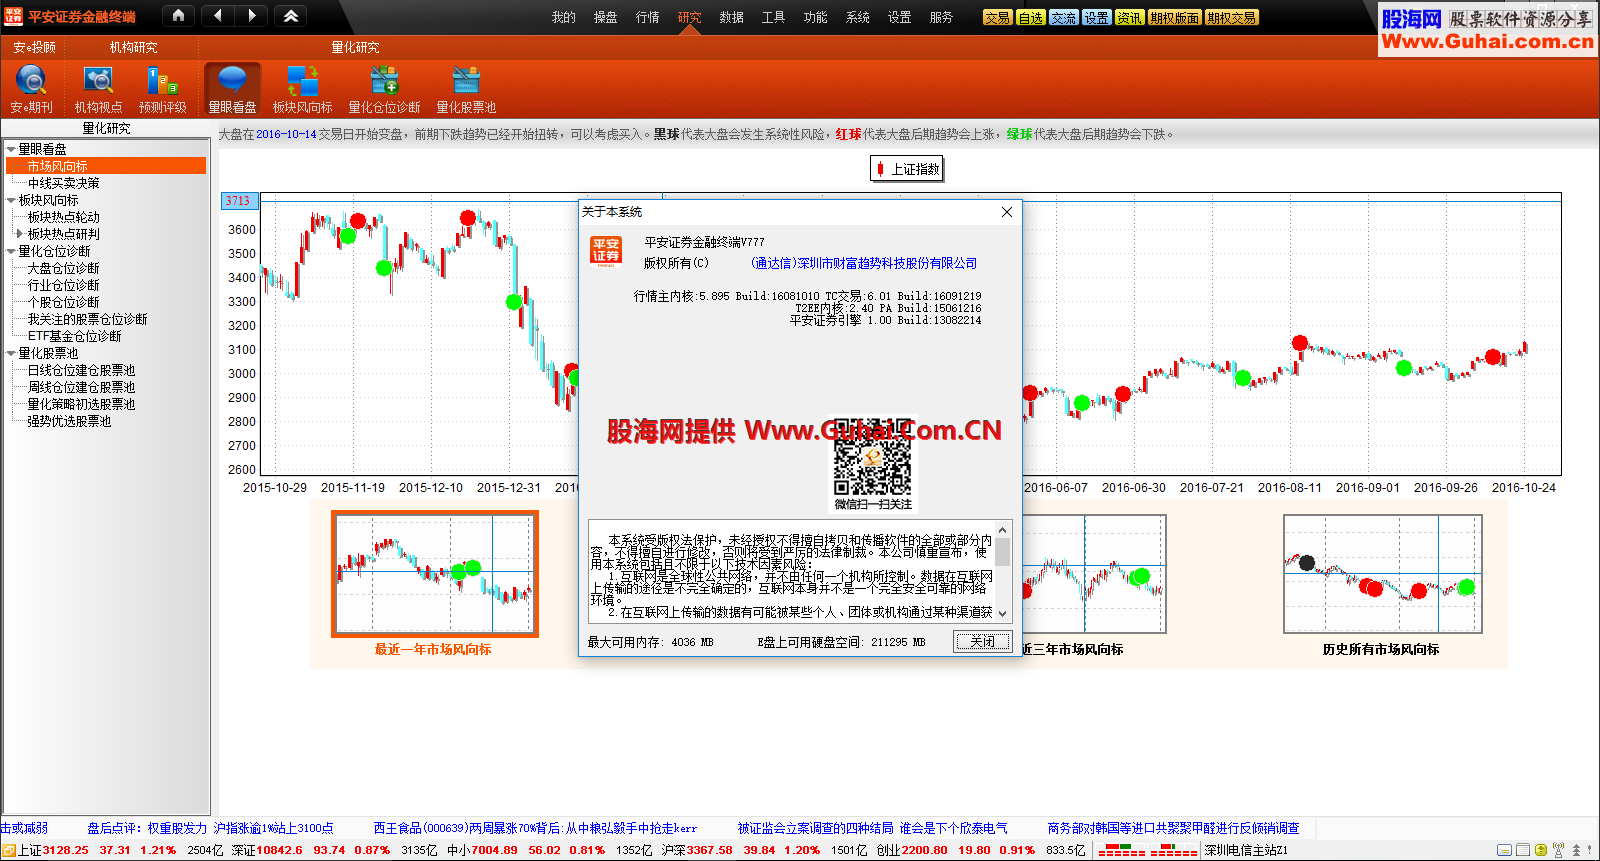Open the 我的 menu
This screenshot has width=1600, height=861.
[563, 17]
